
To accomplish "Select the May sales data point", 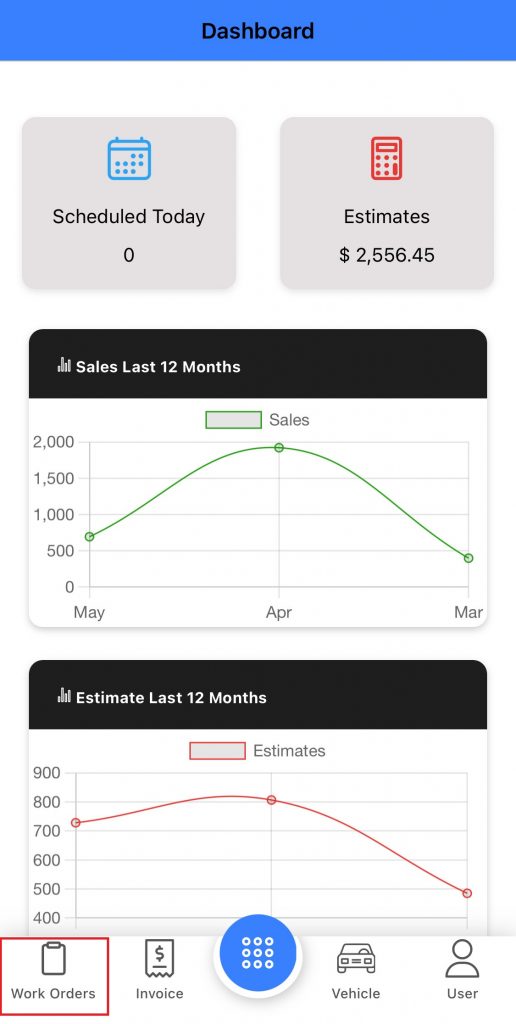I will point(89,537).
